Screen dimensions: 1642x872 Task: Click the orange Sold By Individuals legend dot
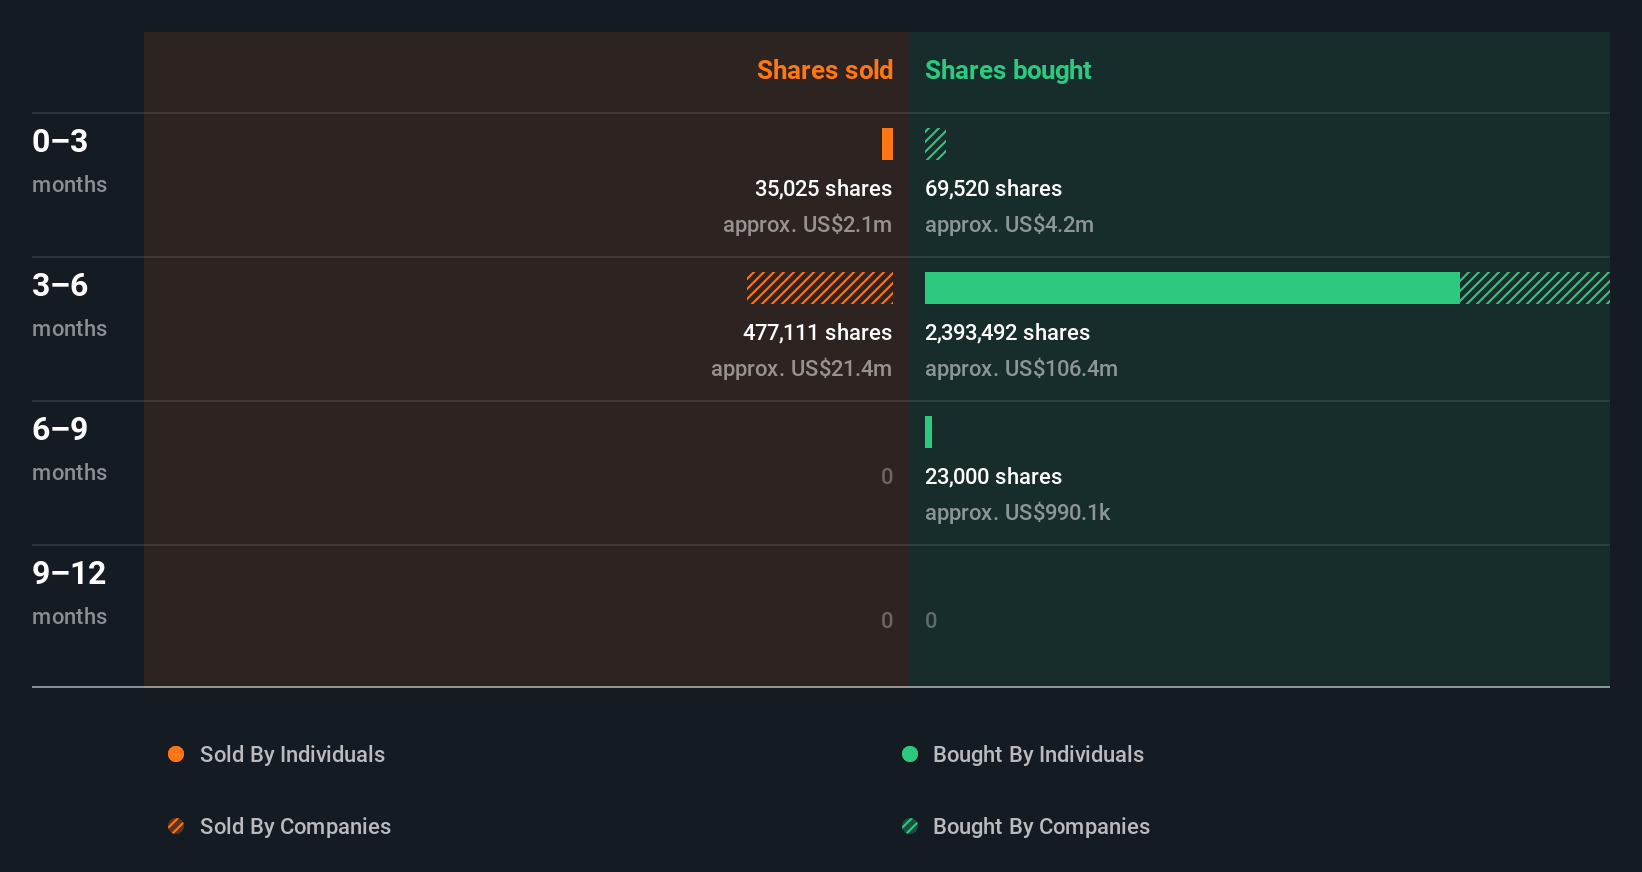coord(176,754)
